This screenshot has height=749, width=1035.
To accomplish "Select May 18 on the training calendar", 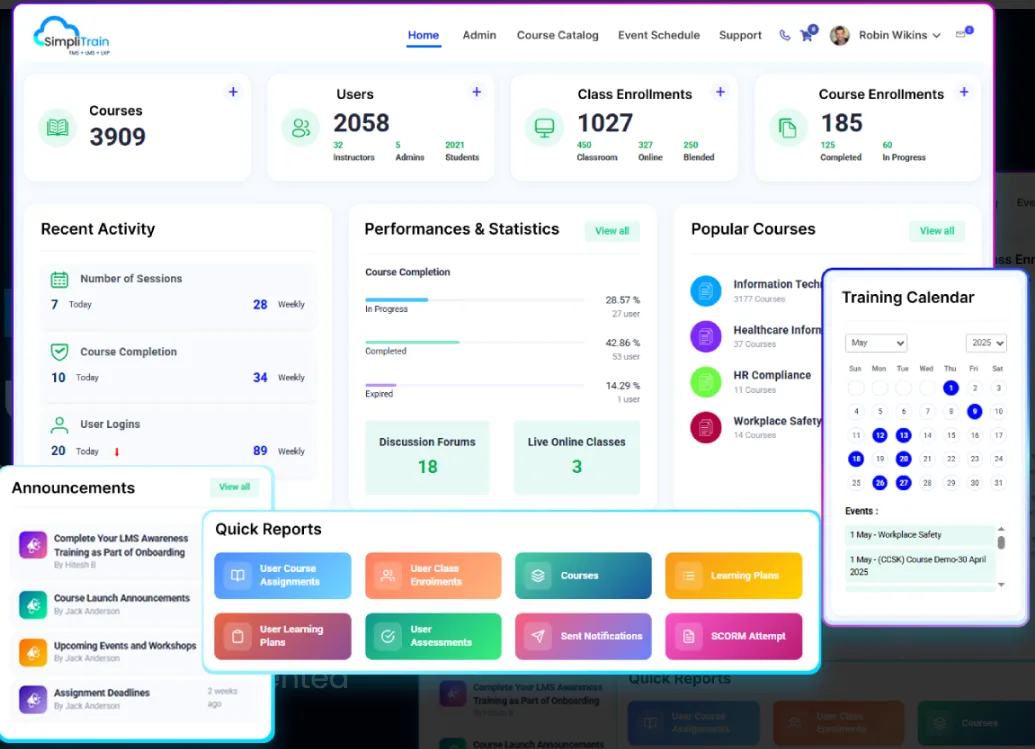I will [x=854, y=459].
